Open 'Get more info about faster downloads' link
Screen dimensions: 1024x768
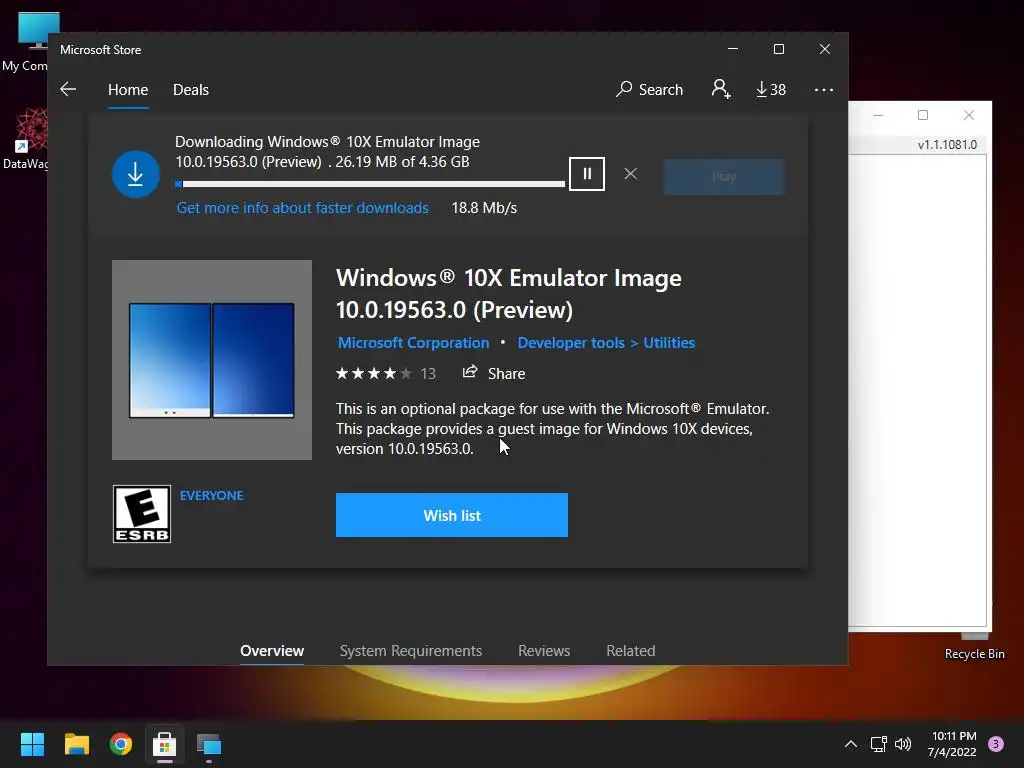coord(302,208)
